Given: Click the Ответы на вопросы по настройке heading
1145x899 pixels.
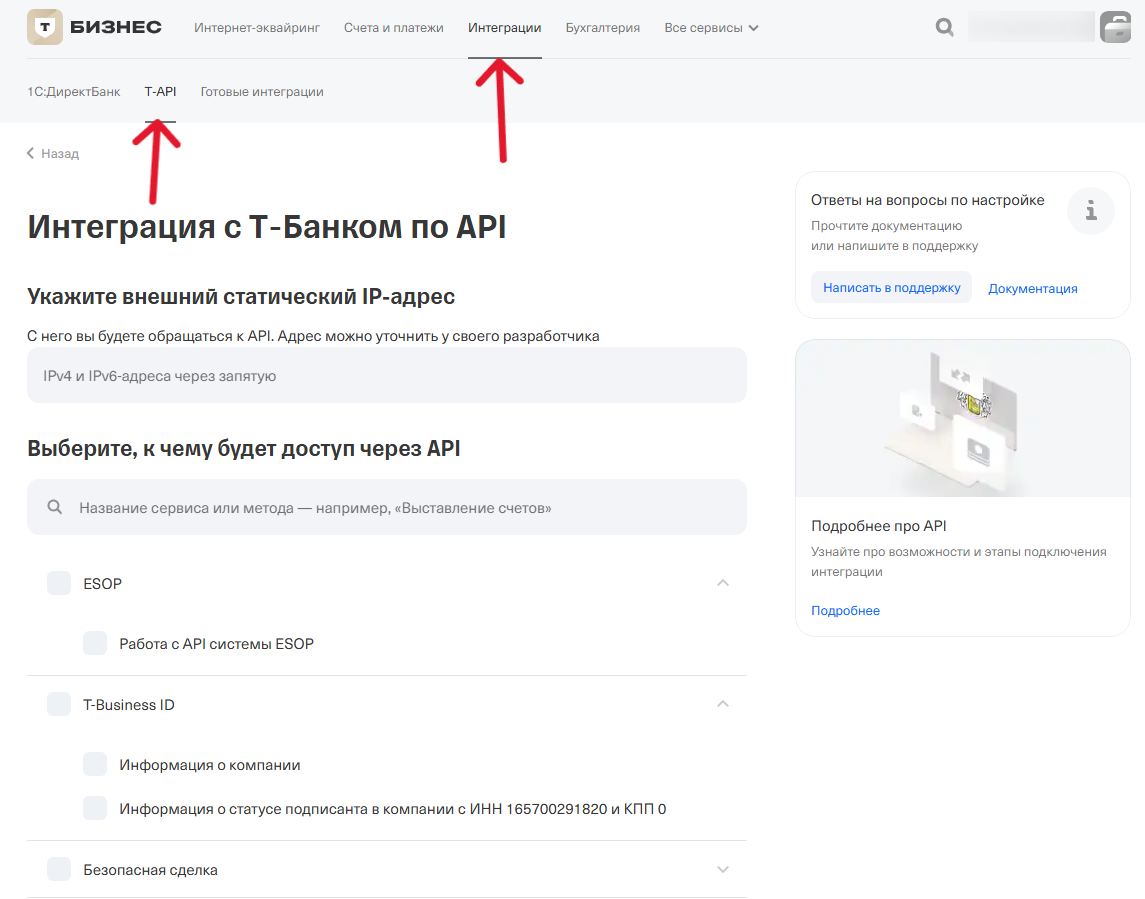Looking at the screenshot, I should pos(927,200).
